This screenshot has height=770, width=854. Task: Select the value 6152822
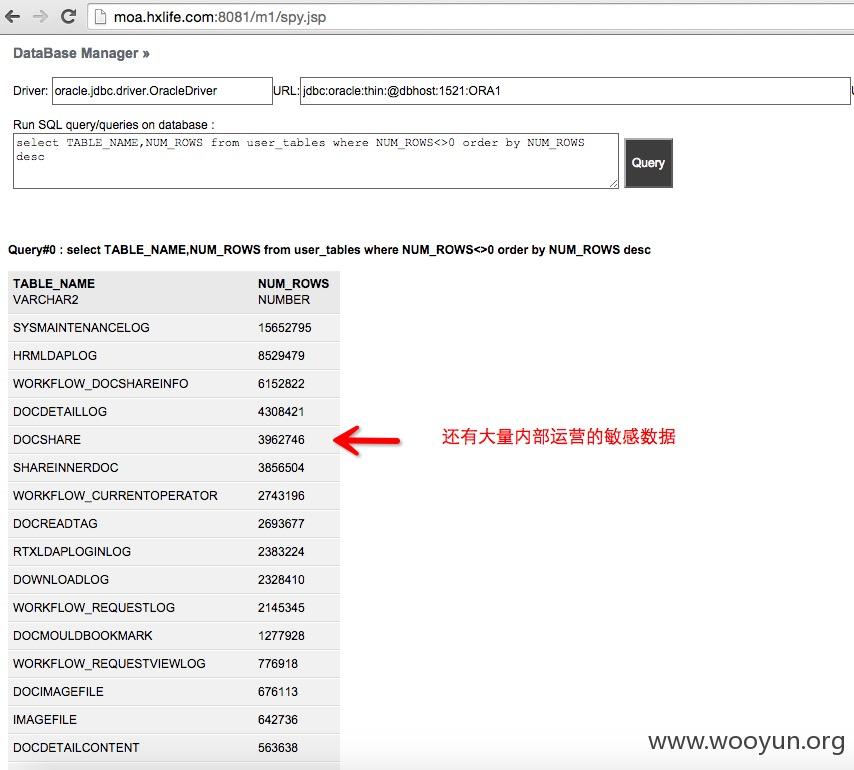click(281, 384)
